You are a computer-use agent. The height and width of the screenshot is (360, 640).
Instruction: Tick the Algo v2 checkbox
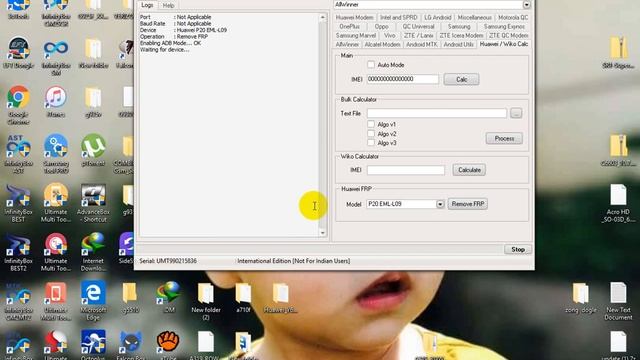pos(371,133)
